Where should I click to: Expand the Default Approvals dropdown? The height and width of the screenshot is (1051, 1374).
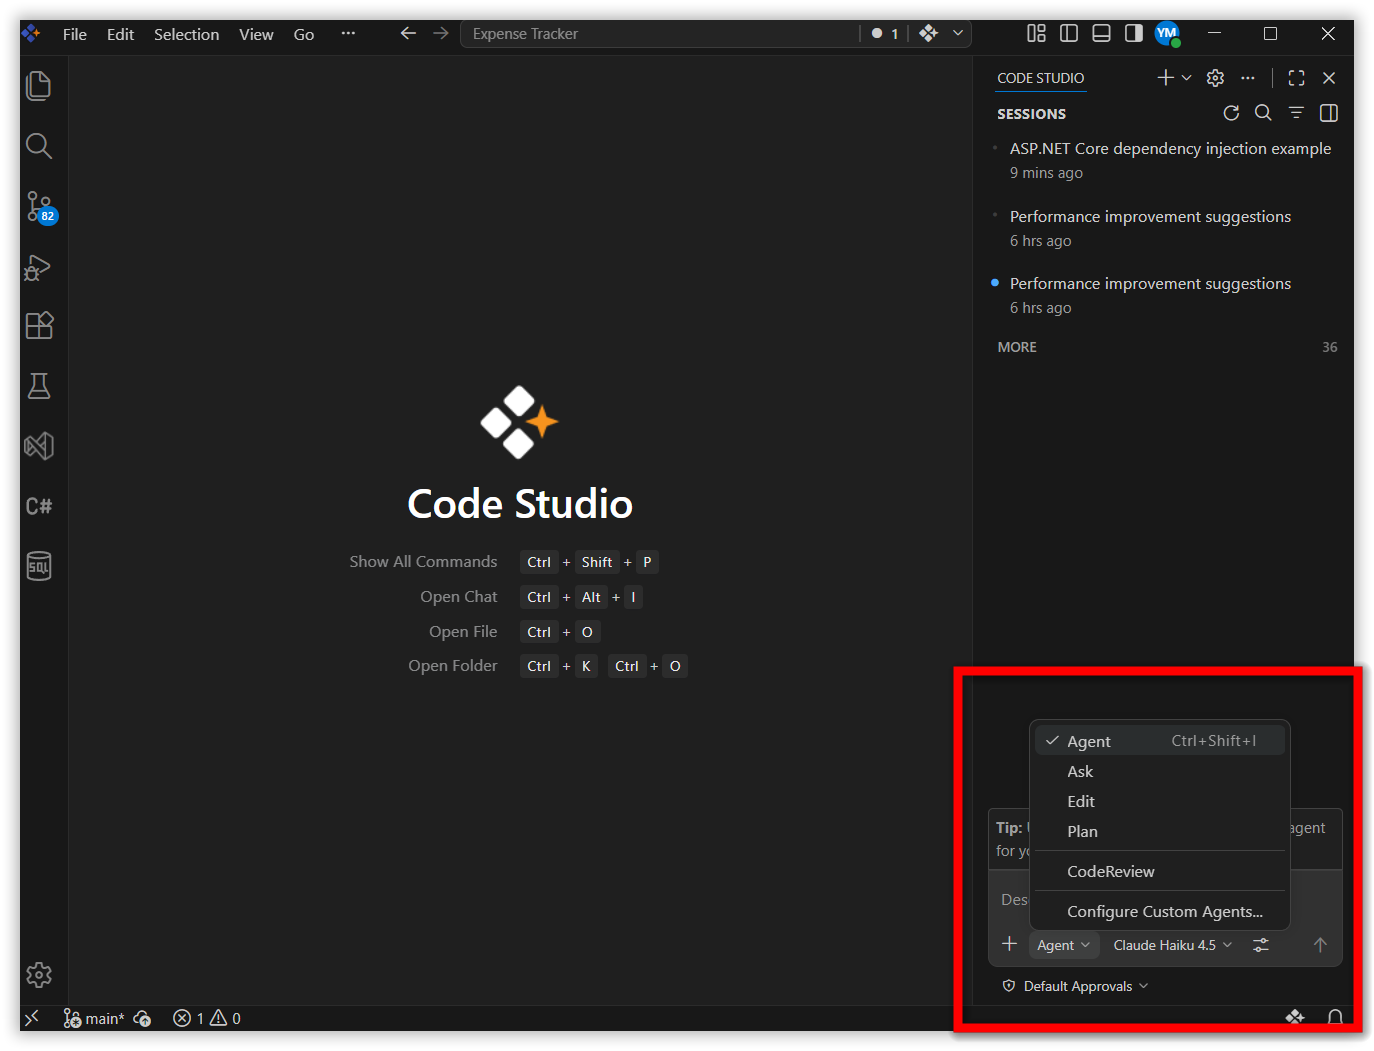1077,986
